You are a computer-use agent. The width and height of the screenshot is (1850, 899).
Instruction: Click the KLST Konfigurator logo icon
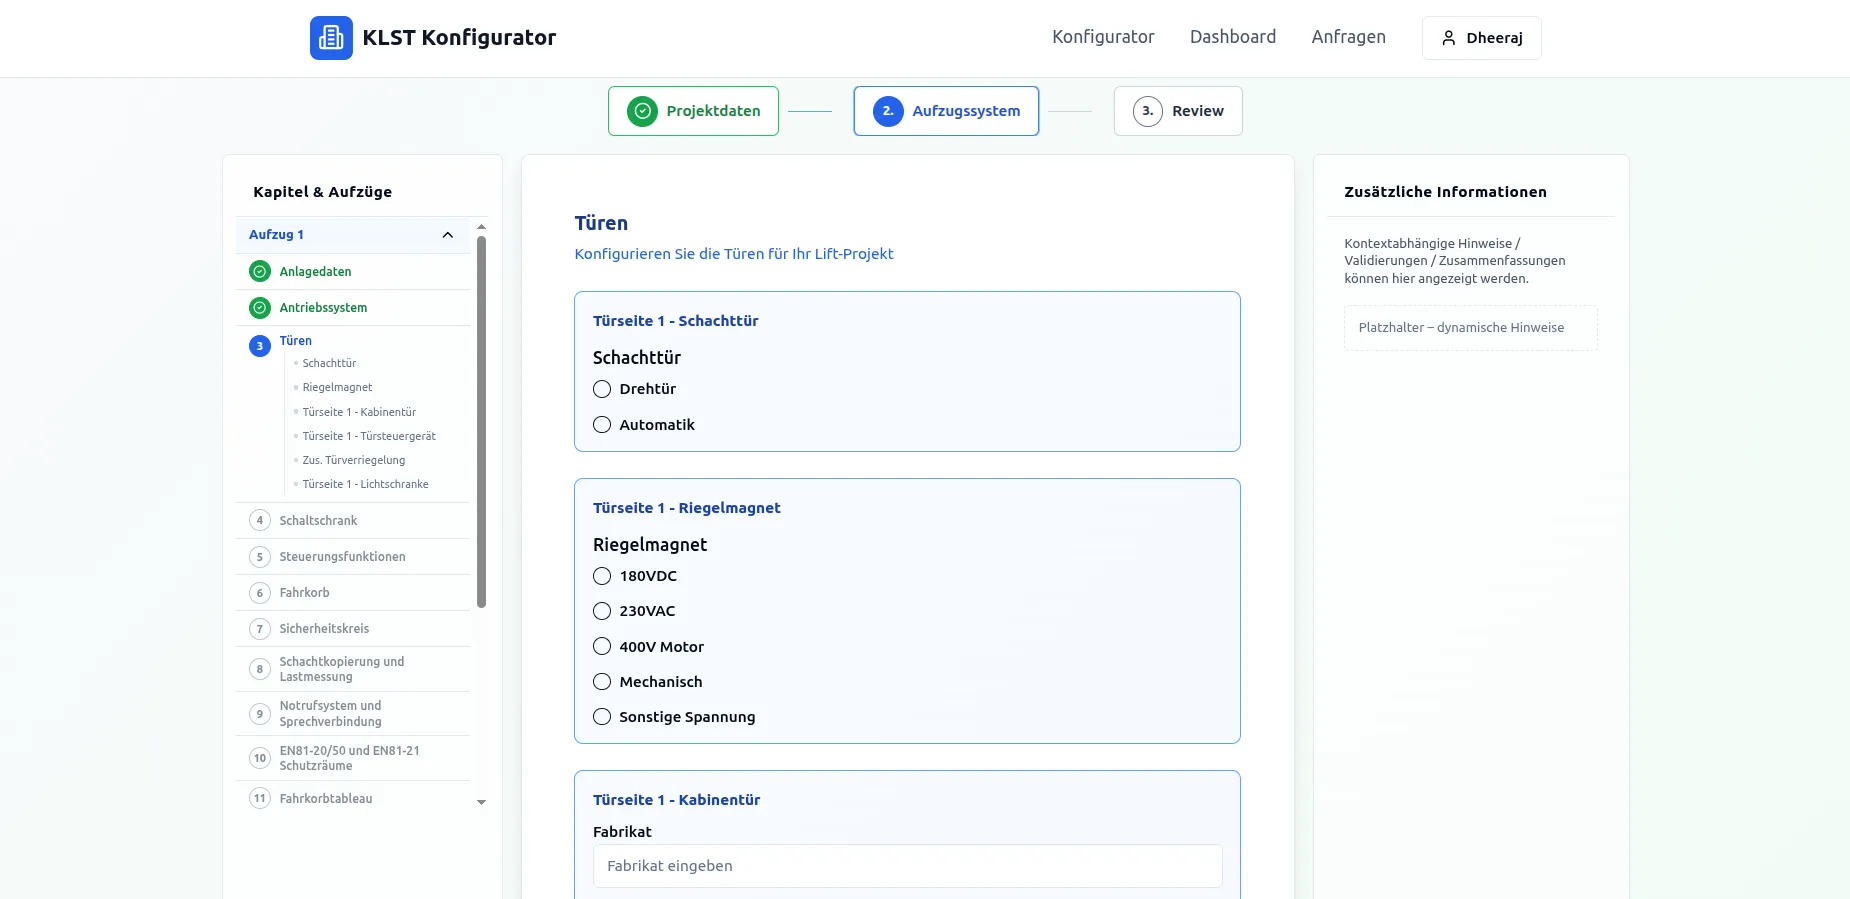click(331, 38)
